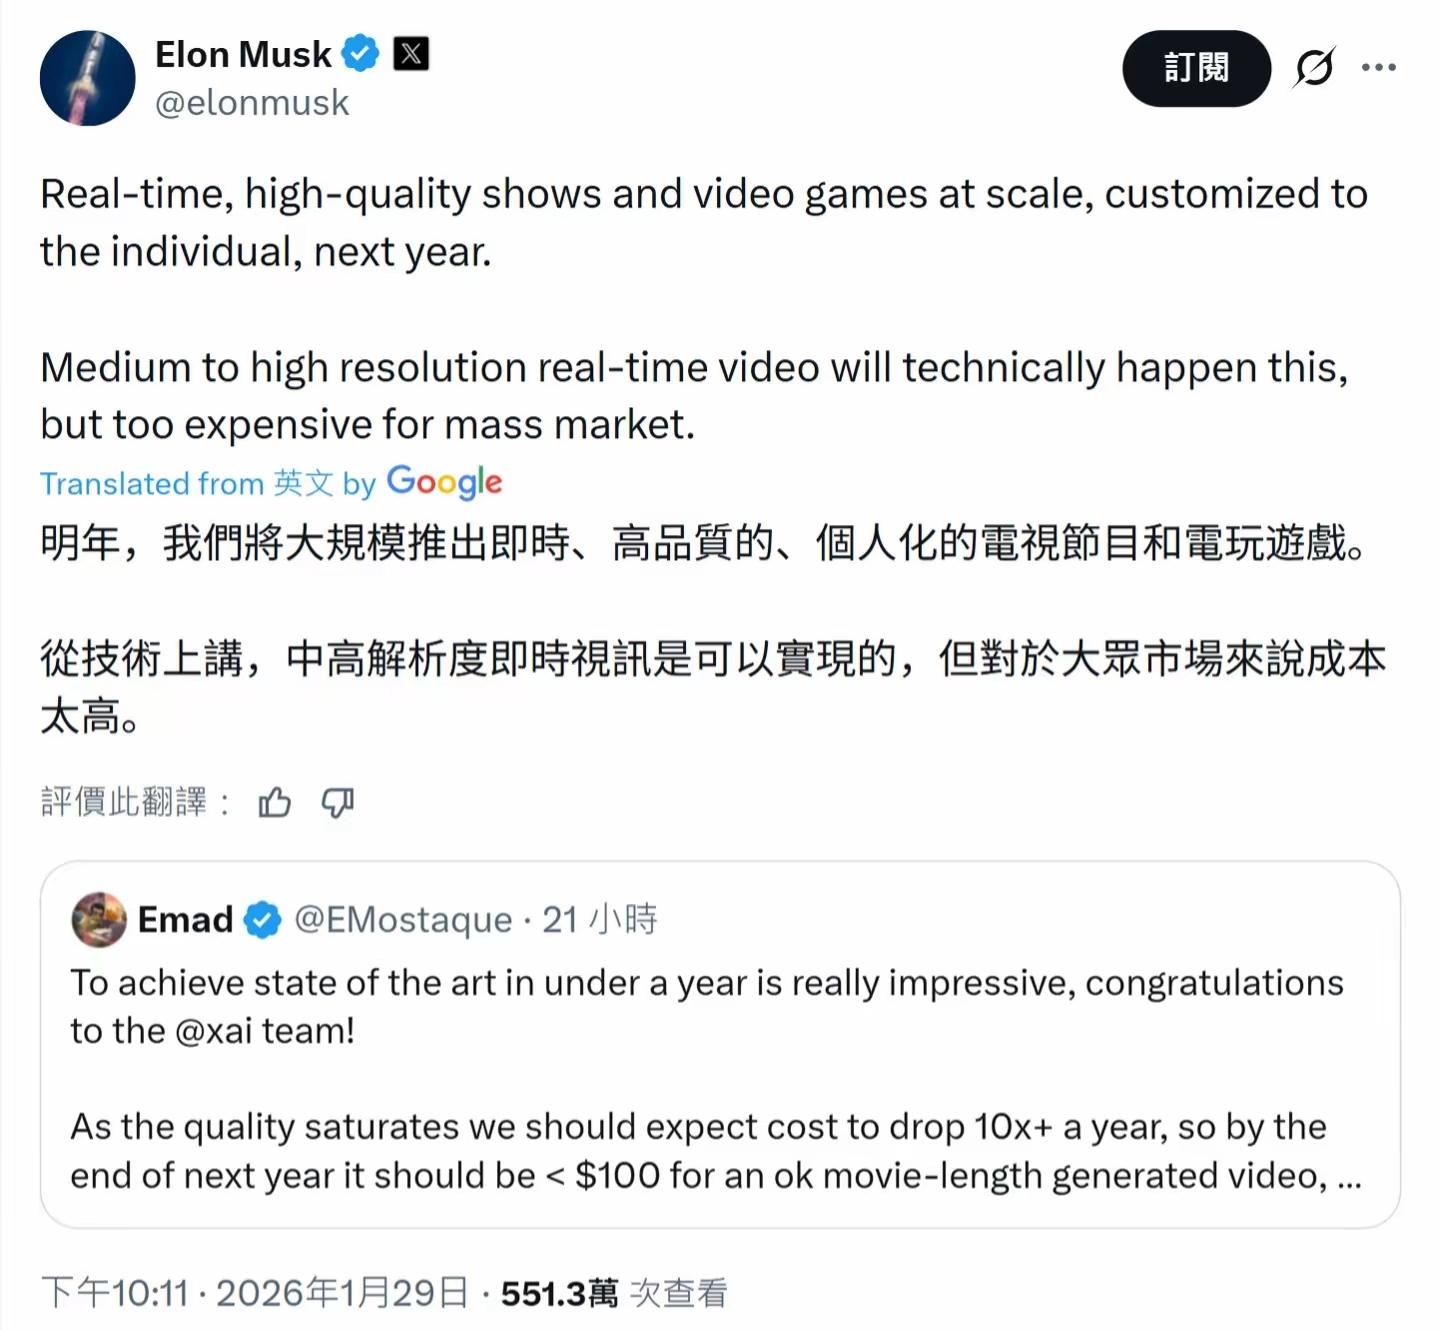Click the Google logo in translation credit
1440x1330 pixels.
click(x=444, y=482)
